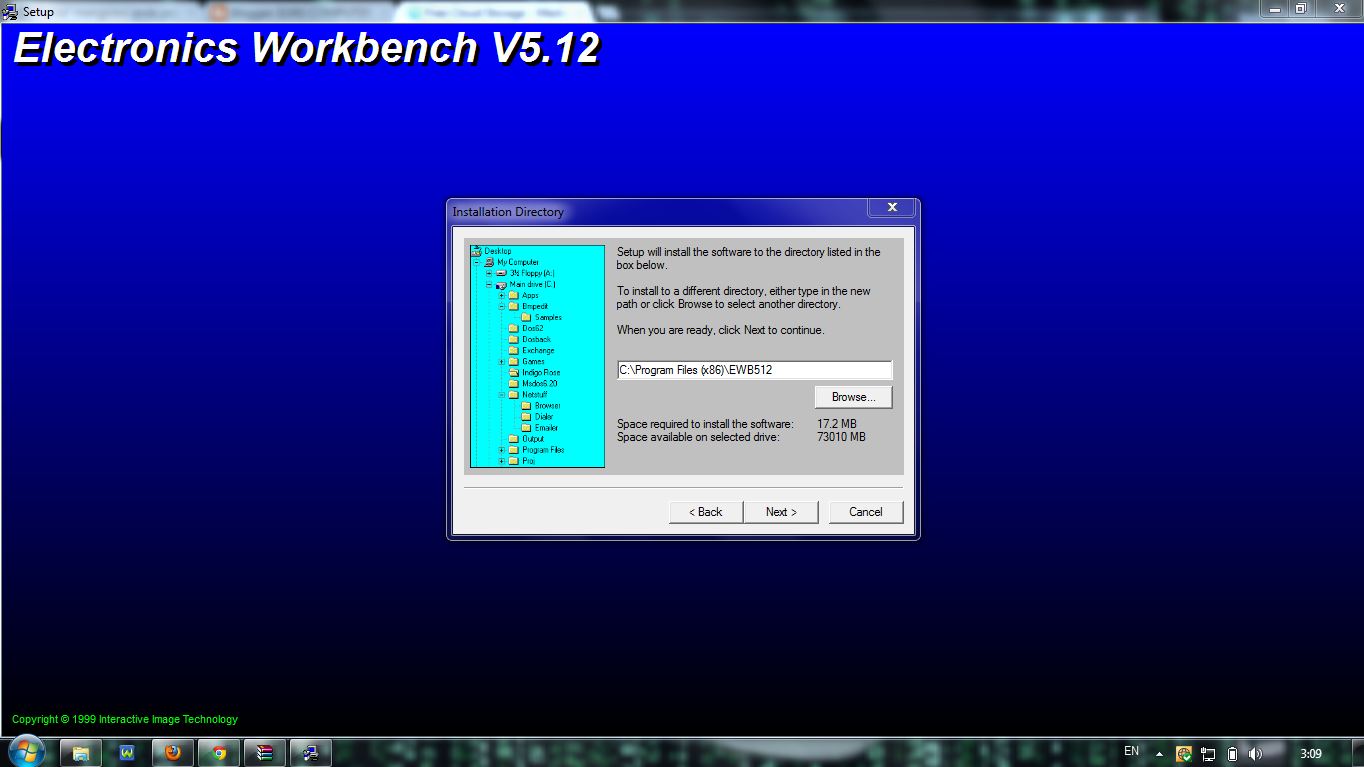Launch Google Chrome from the taskbar
The width and height of the screenshot is (1364, 767).
[219, 752]
